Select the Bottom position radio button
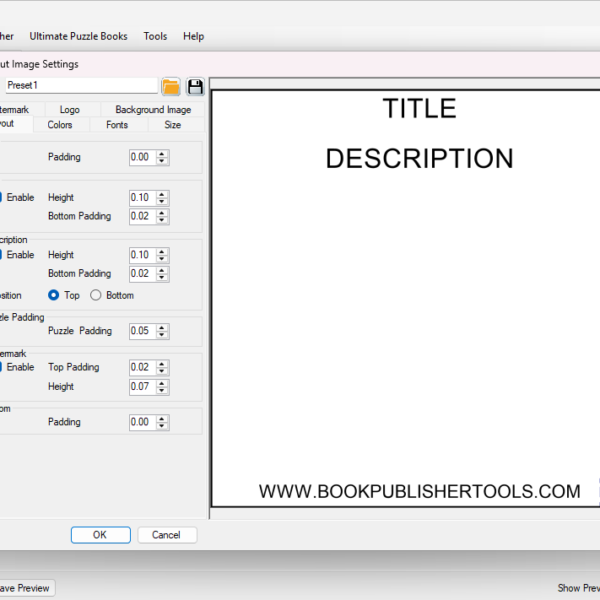 click(96, 295)
